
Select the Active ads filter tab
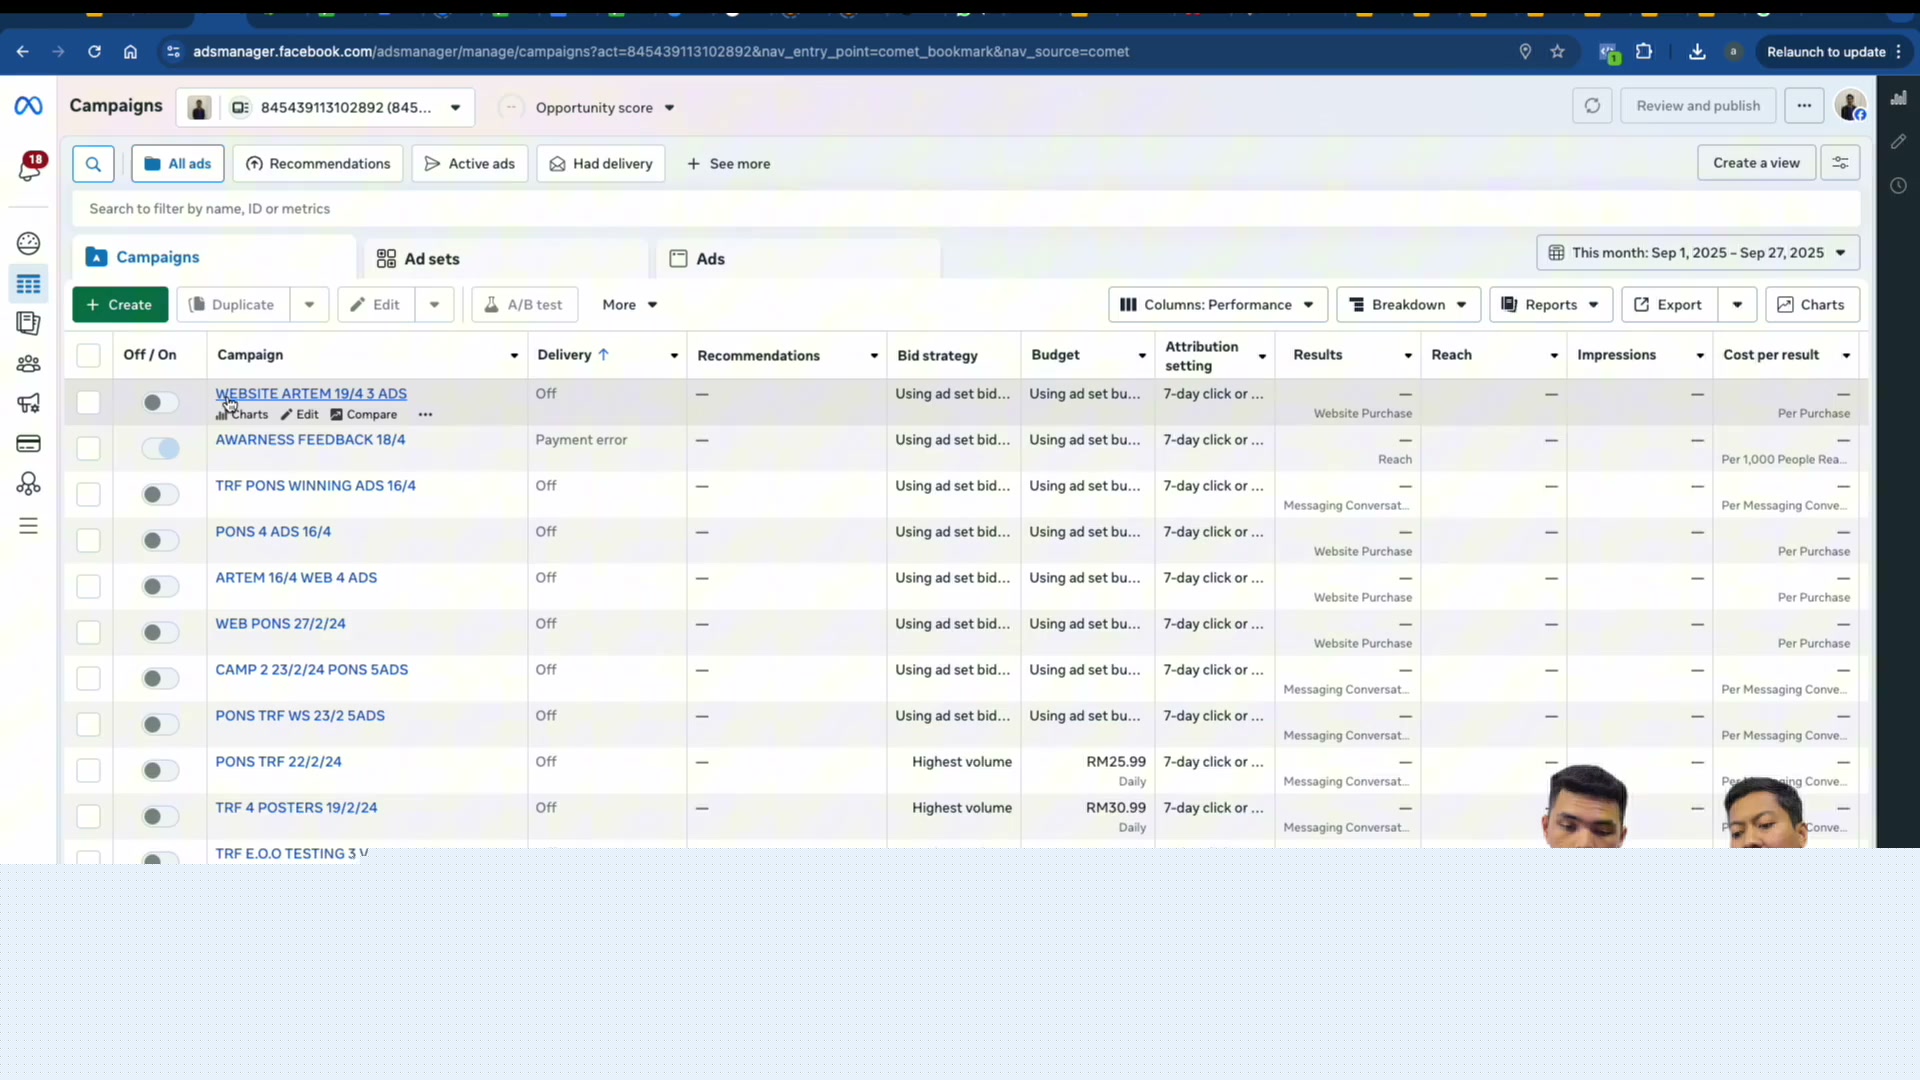469,164
